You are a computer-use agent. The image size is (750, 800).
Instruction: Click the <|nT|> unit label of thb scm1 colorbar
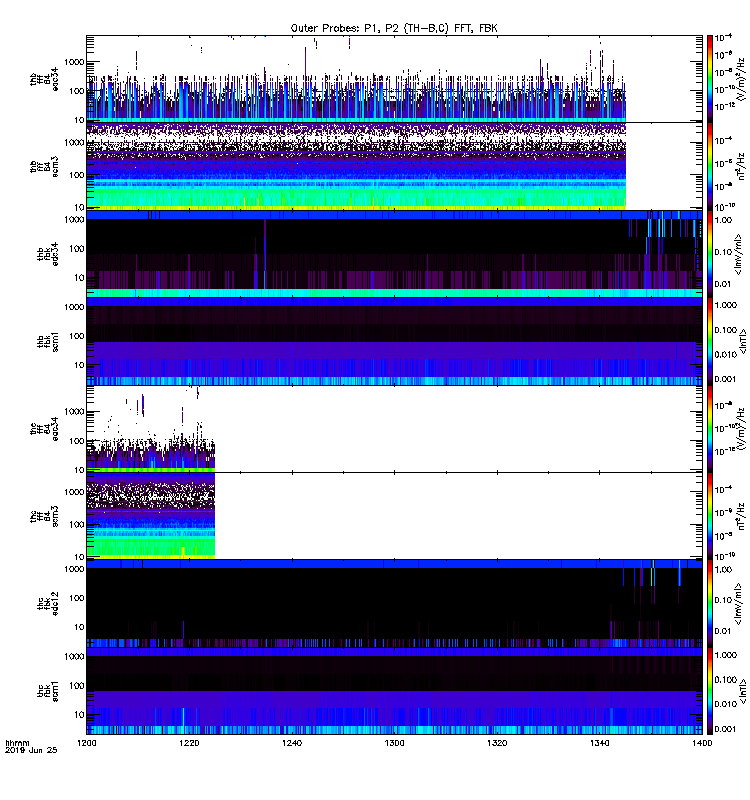(743, 342)
